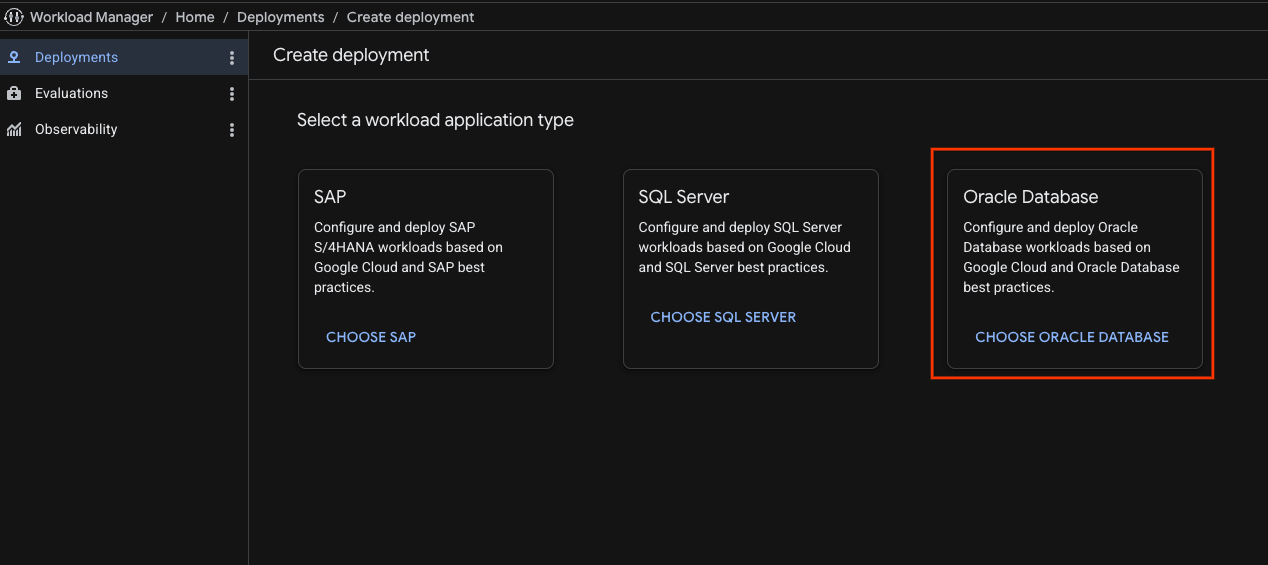Click the Oracle Database card title
1268x565 pixels.
pos(1031,197)
